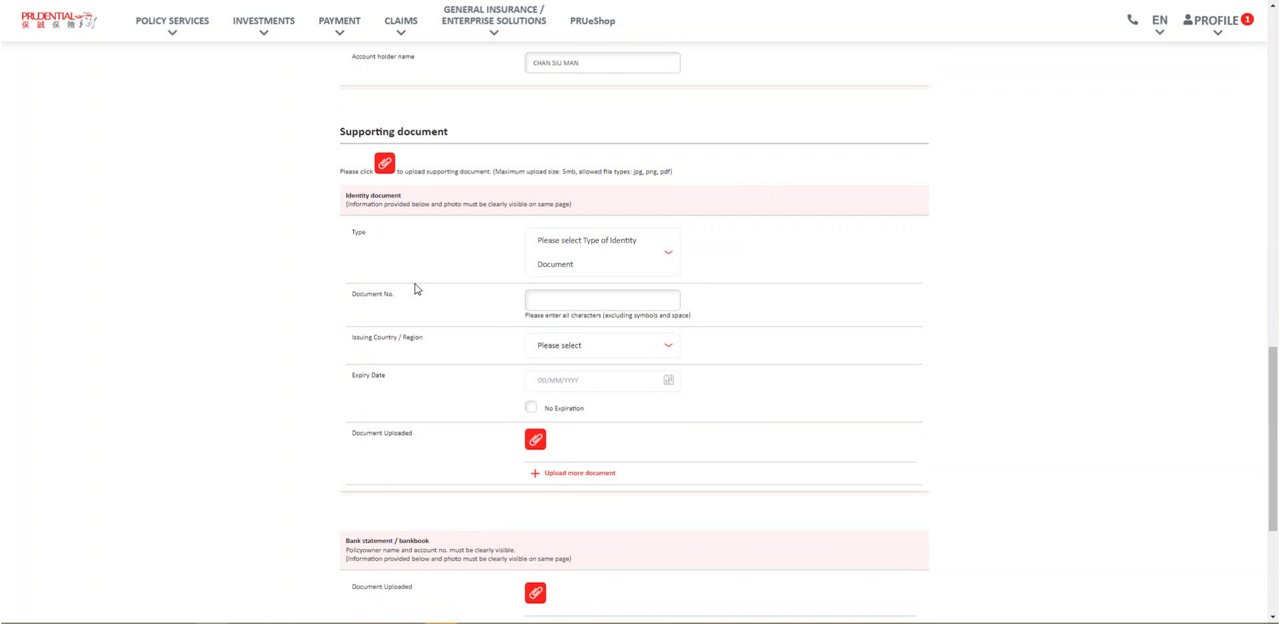The image size is (1280, 624).
Task: Tick the No Expiration checkbox
Action: (x=531, y=407)
